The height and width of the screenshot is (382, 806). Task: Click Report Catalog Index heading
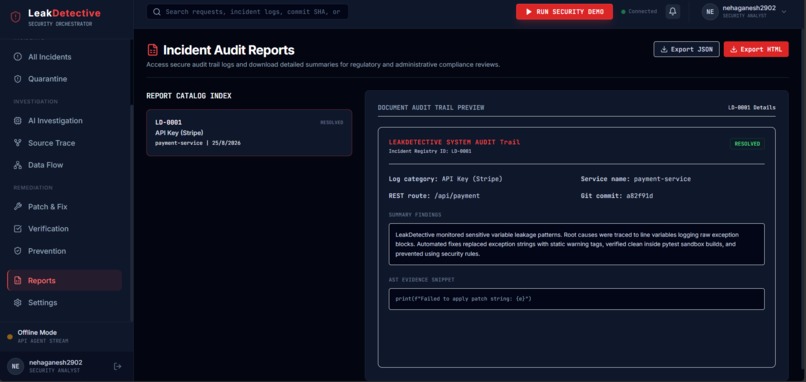click(189, 96)
